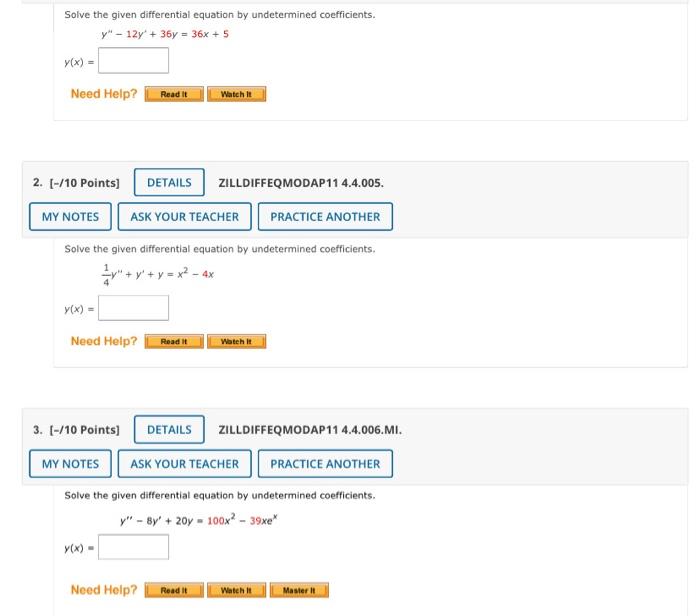Open Watch It for question 3
The image size is (700, 616).
pyautogui.click(x=237, y=590)
